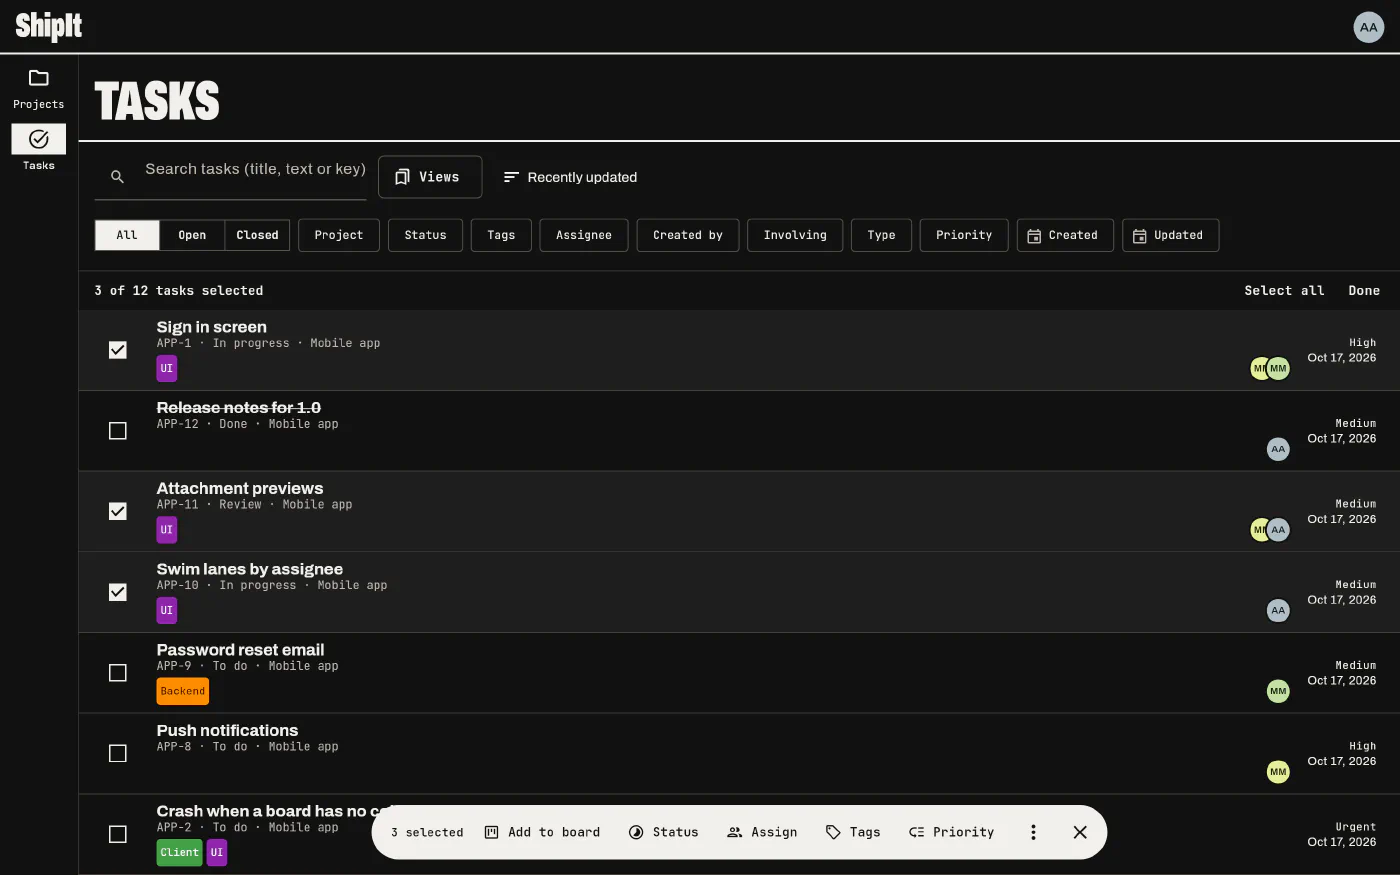This screenshot has height=875, width=1400.
Task: Click the search magnifier icon
Action: 117,177
